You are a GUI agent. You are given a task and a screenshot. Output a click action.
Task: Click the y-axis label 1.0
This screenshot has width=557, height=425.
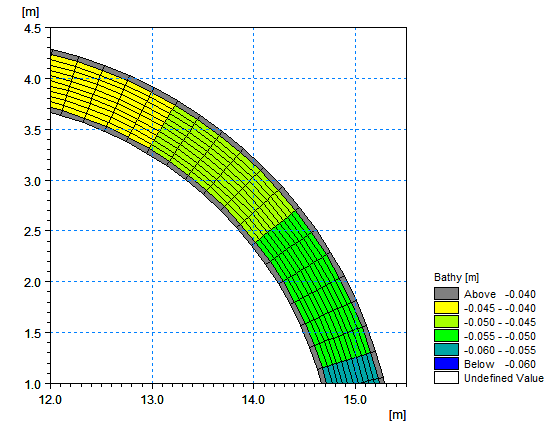(x=32, y=384)
